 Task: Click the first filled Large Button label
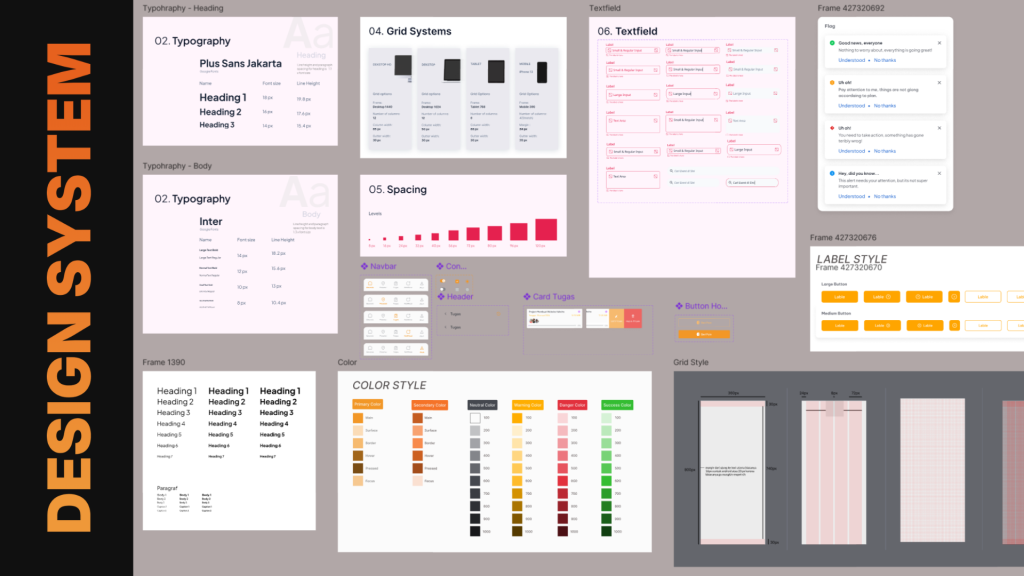(840, 297)
